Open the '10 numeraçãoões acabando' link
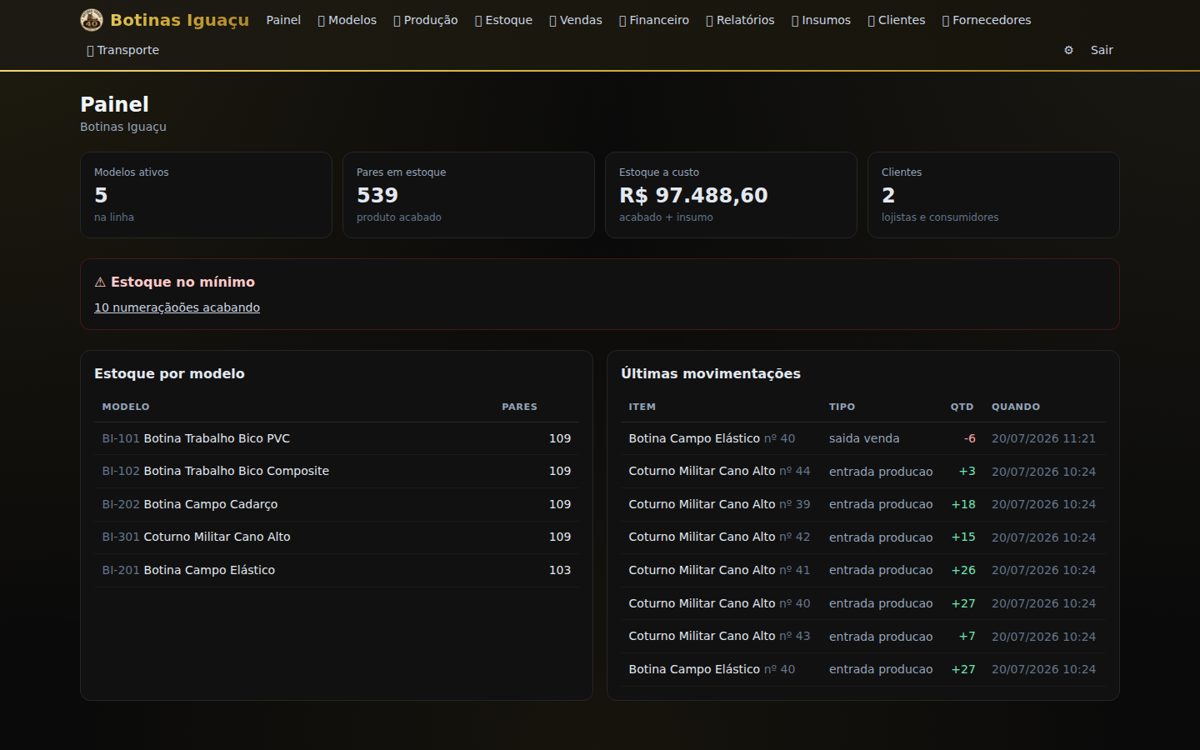The height and width of the screenshot is (750, 1200). 177,308
